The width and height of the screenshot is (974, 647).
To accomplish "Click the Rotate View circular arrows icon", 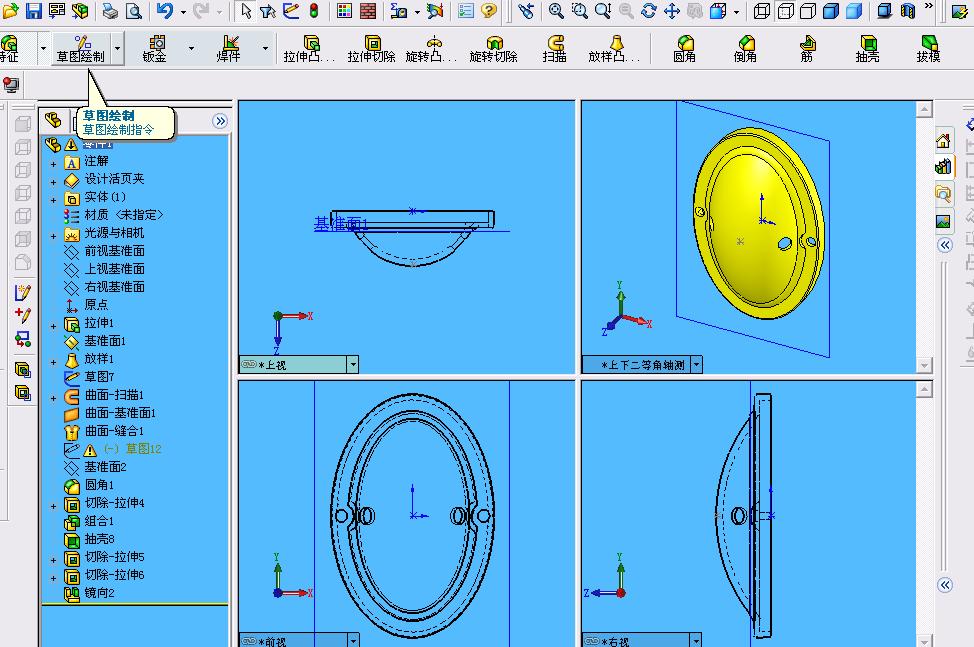I will point(649,11).
